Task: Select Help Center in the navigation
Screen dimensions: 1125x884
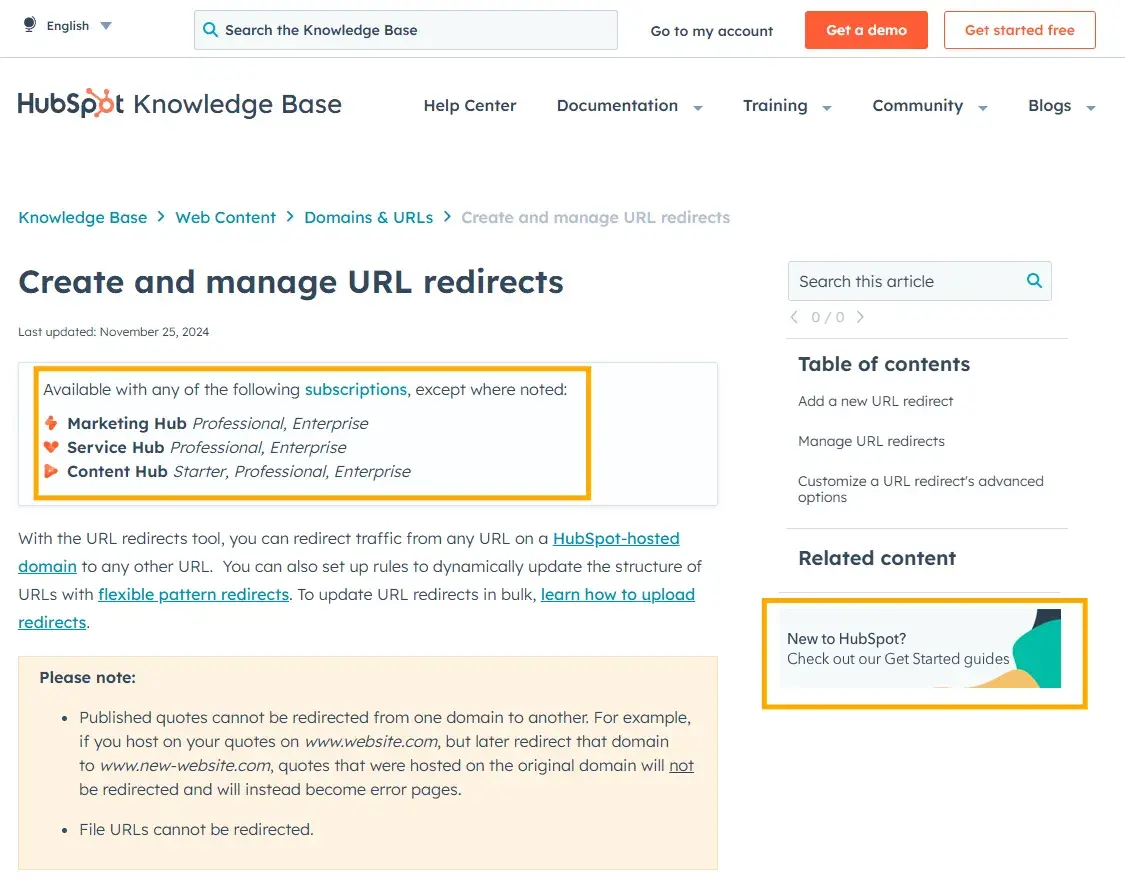Action: pyautogui.click(x=470, y=106)
